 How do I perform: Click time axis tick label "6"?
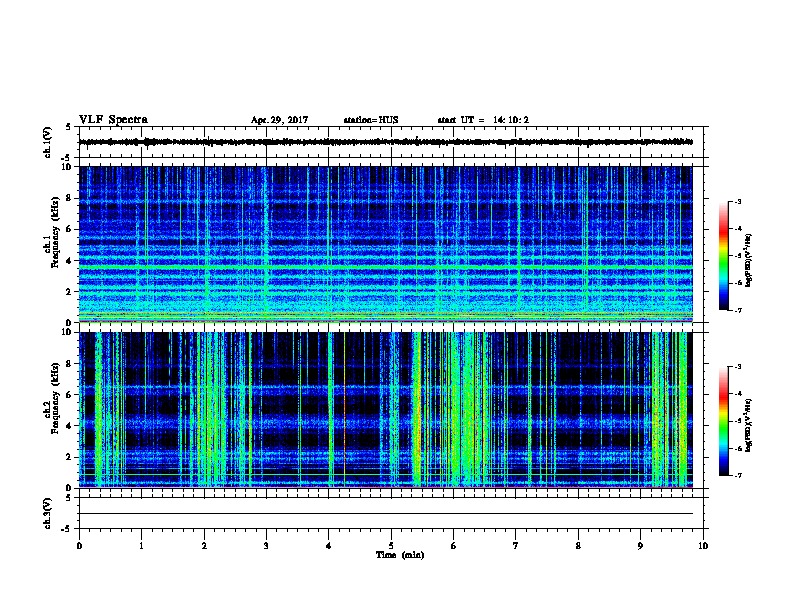click(454, 546)
